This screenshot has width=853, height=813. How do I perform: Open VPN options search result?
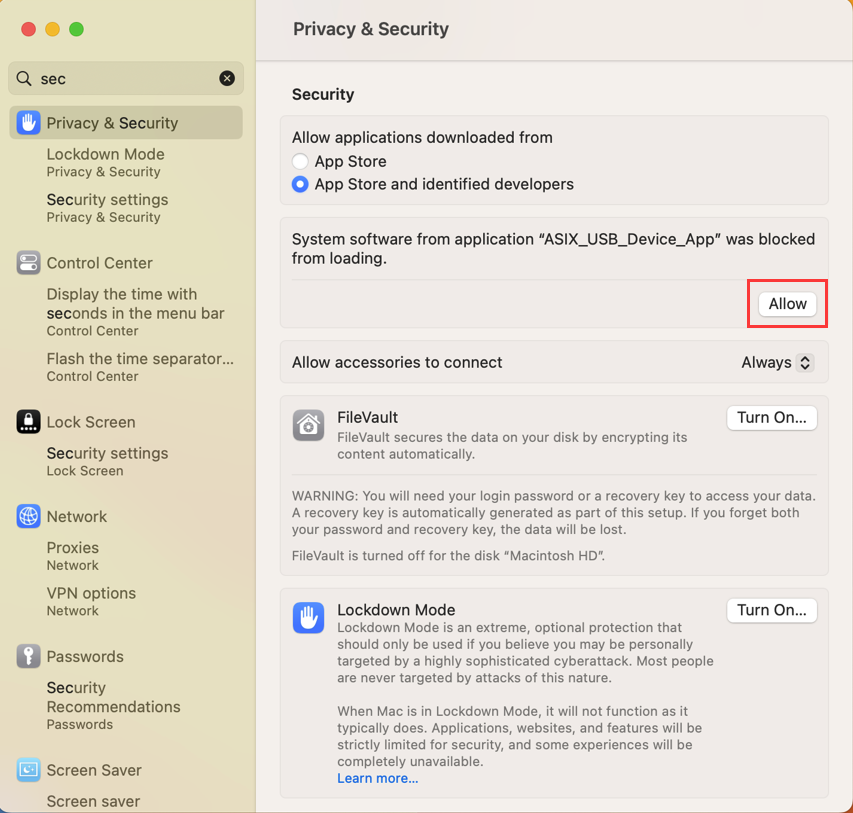[x=91, y=601]
